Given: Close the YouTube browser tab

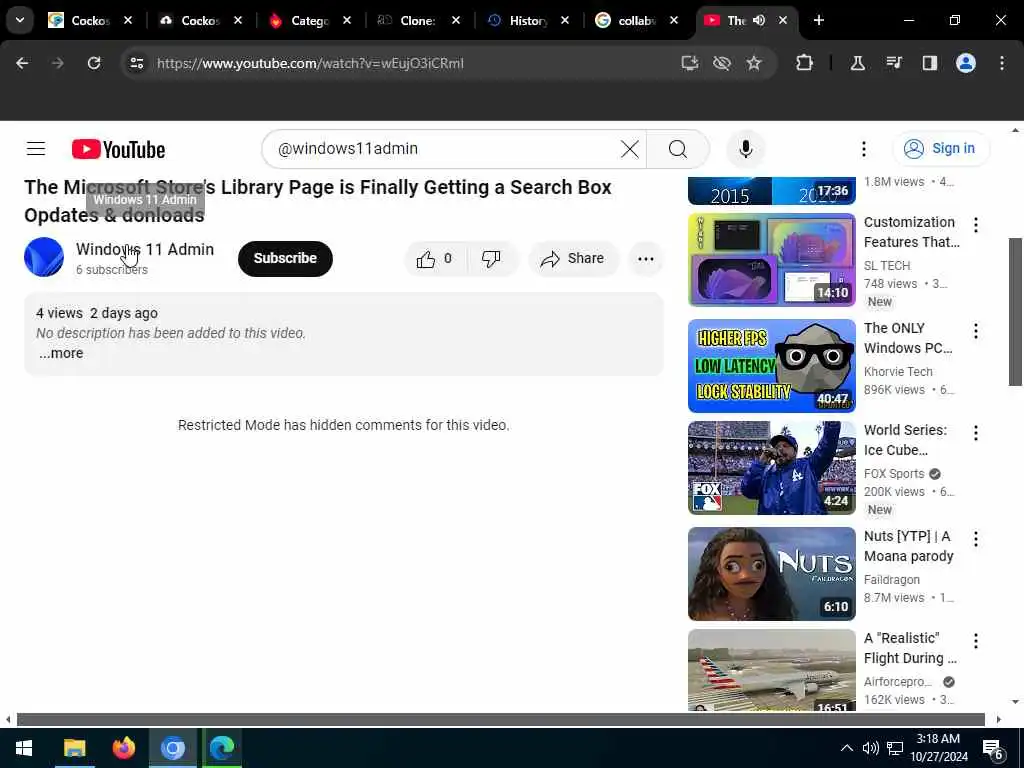Looking at the screenshot, I should 782,20.
